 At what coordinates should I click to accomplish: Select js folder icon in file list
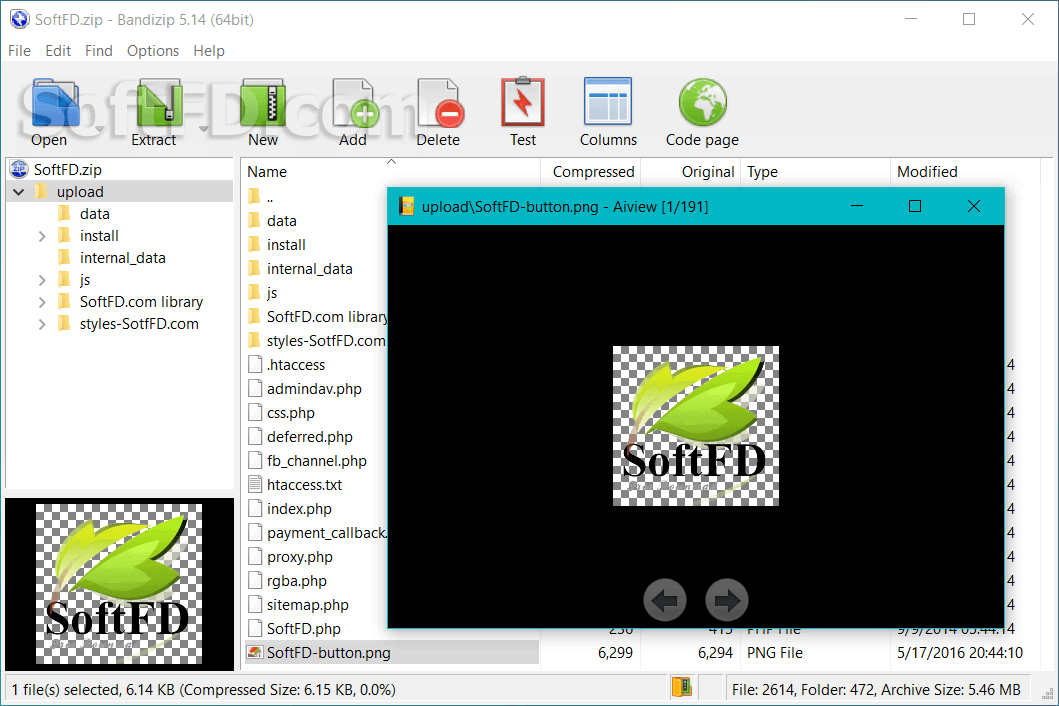click(255, 293)
